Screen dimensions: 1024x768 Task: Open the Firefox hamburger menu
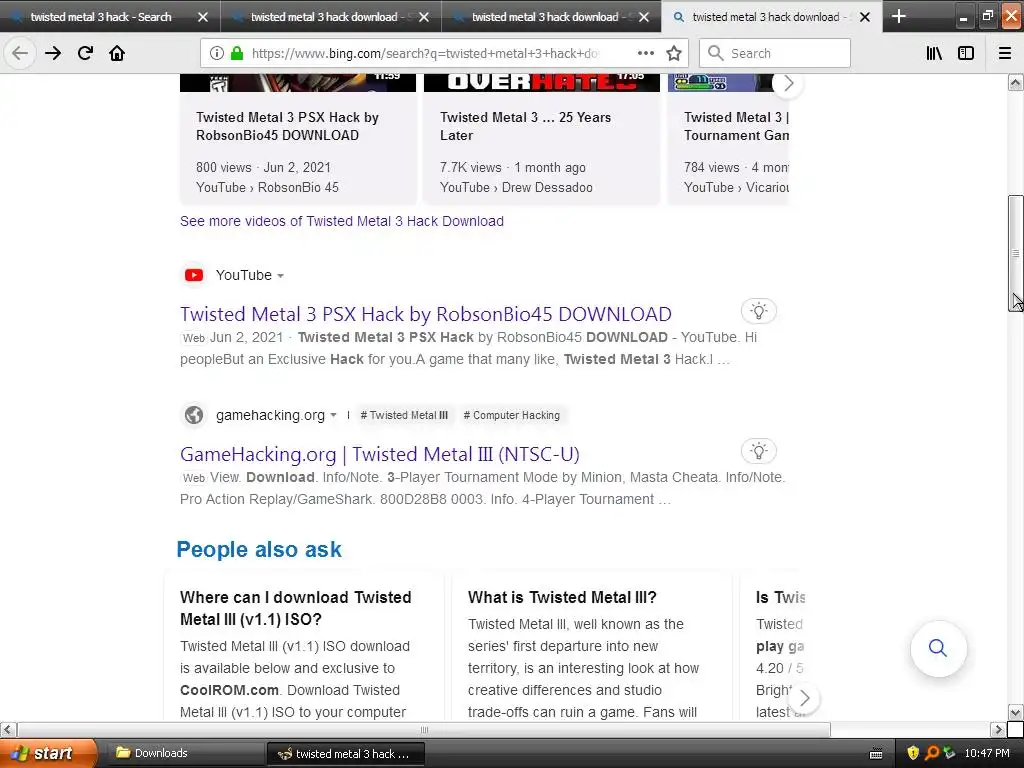coord(1005,54)
